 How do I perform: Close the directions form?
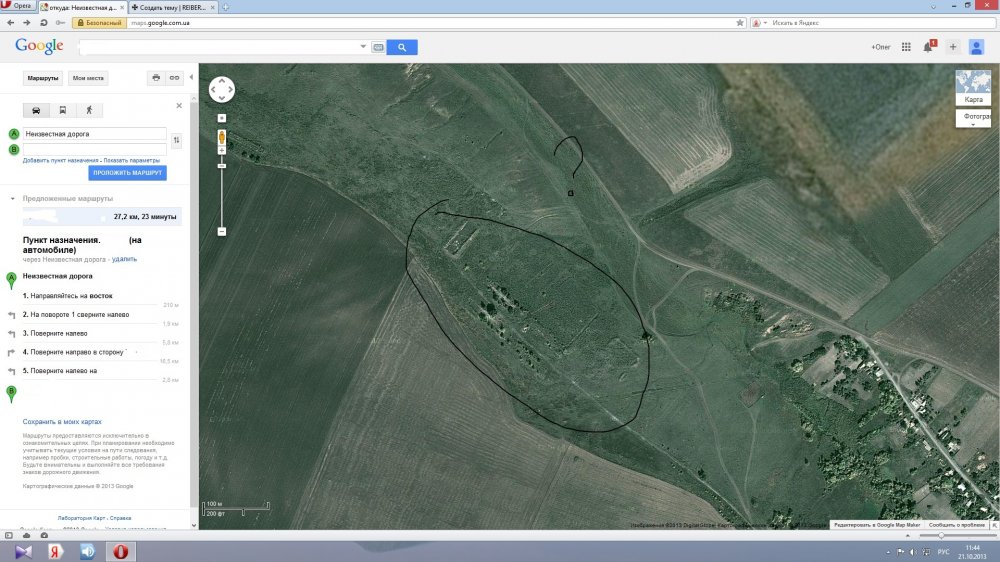pyautogui.click(x=179, y=105)
